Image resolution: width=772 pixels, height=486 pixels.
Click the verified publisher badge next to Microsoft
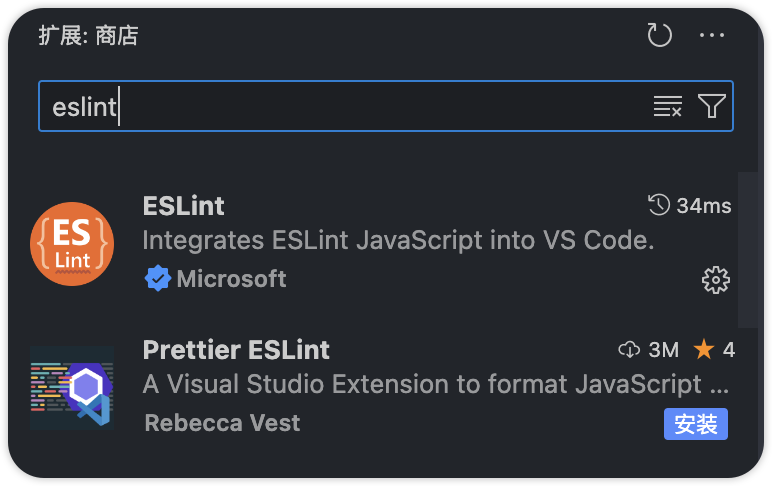point(158,280)
